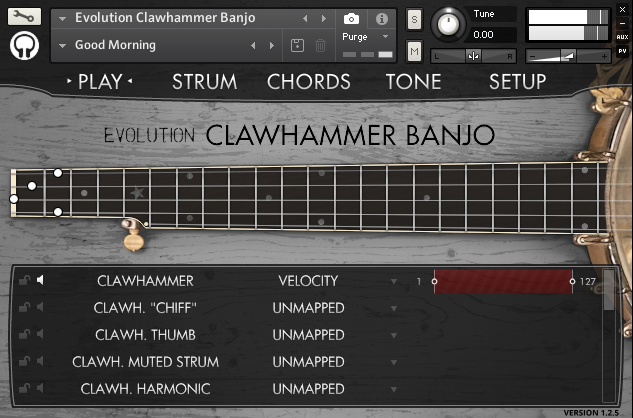Click the save preset floppy icon
The height and width of the screenshot is (418, 633).
click(298, 45)
